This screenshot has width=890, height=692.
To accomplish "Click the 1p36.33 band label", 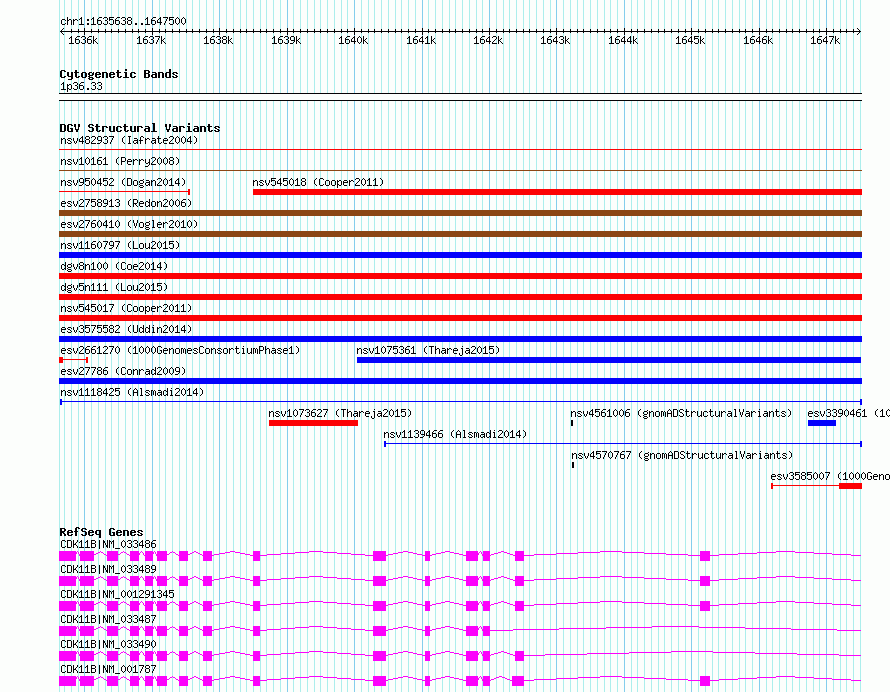I will tap(81, 86).
